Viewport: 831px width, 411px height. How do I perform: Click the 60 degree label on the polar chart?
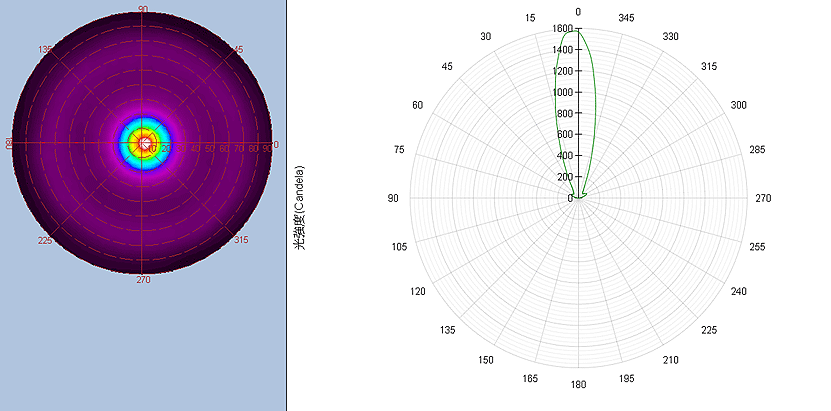[x=417, y=105]
